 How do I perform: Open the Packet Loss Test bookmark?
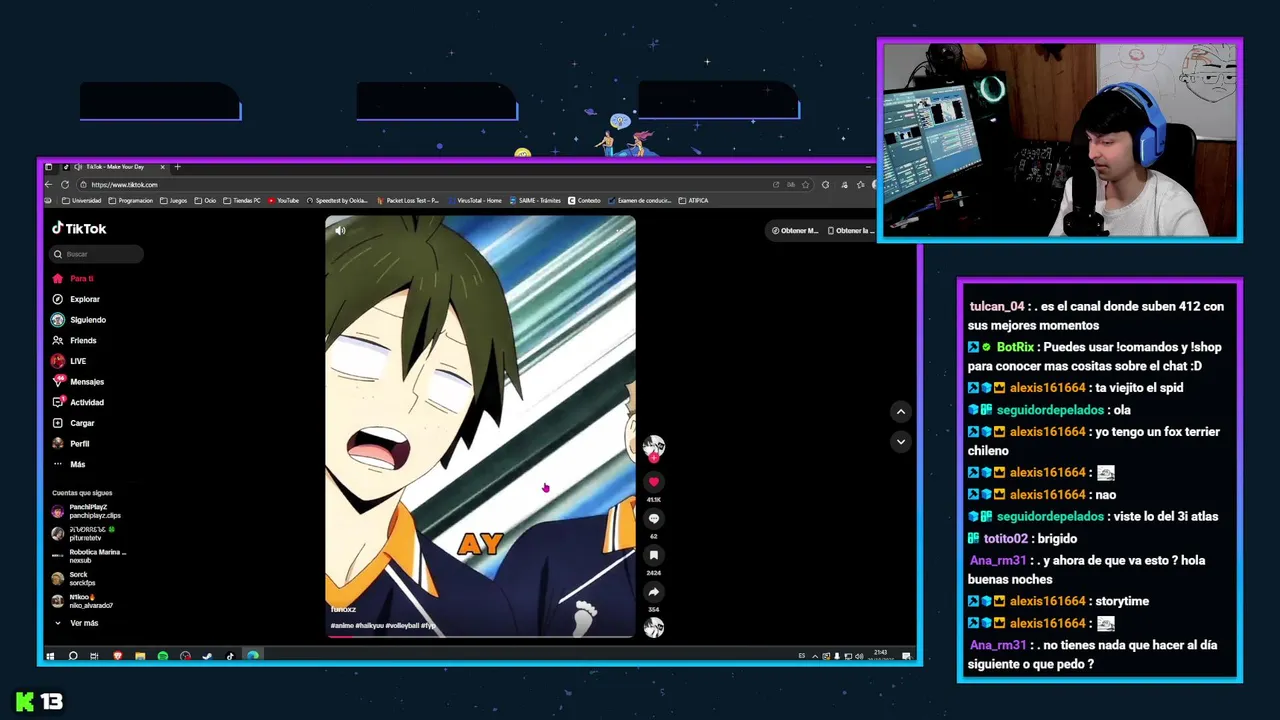407,201
